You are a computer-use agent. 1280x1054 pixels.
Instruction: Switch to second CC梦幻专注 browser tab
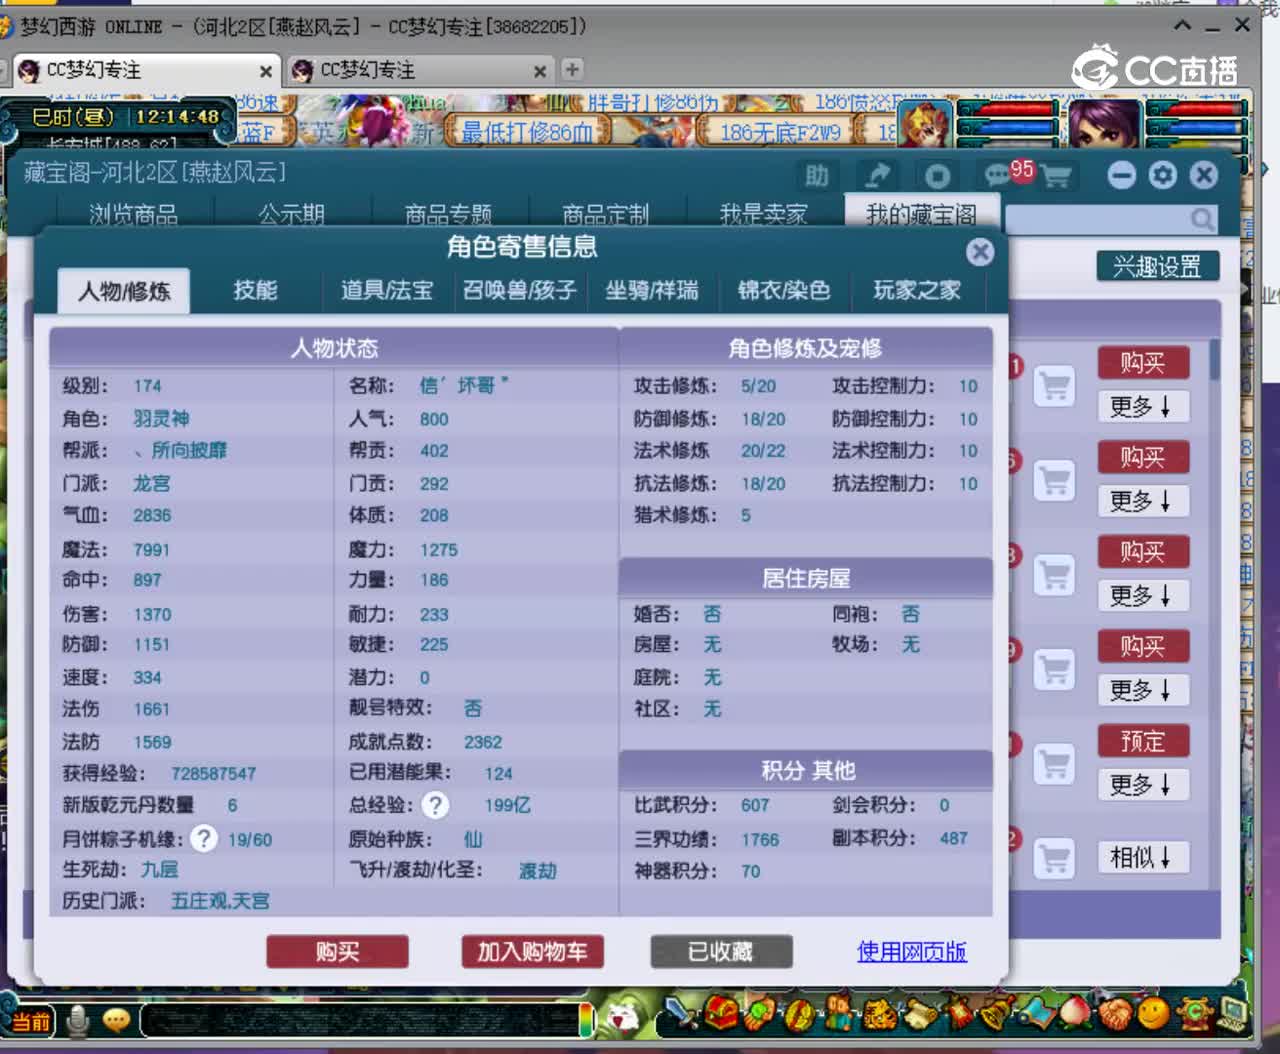418,70
